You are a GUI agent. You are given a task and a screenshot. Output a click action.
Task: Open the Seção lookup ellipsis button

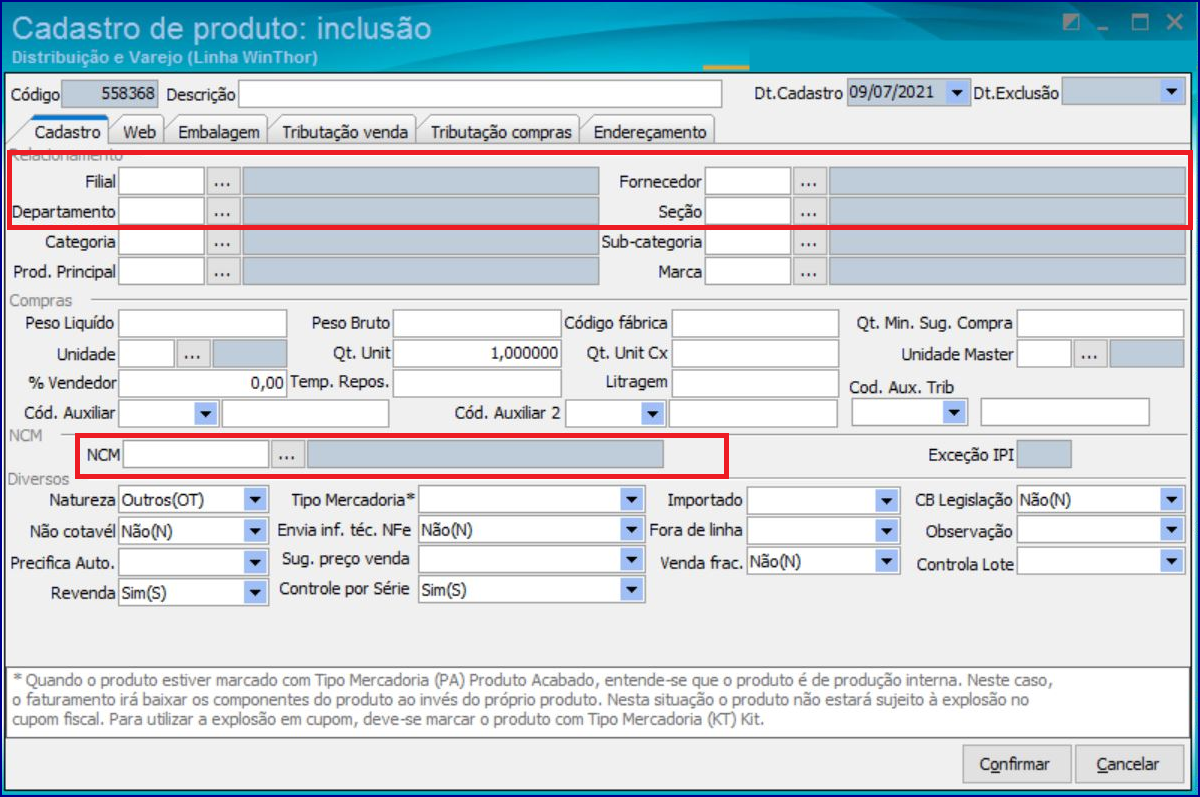point(809,211)
